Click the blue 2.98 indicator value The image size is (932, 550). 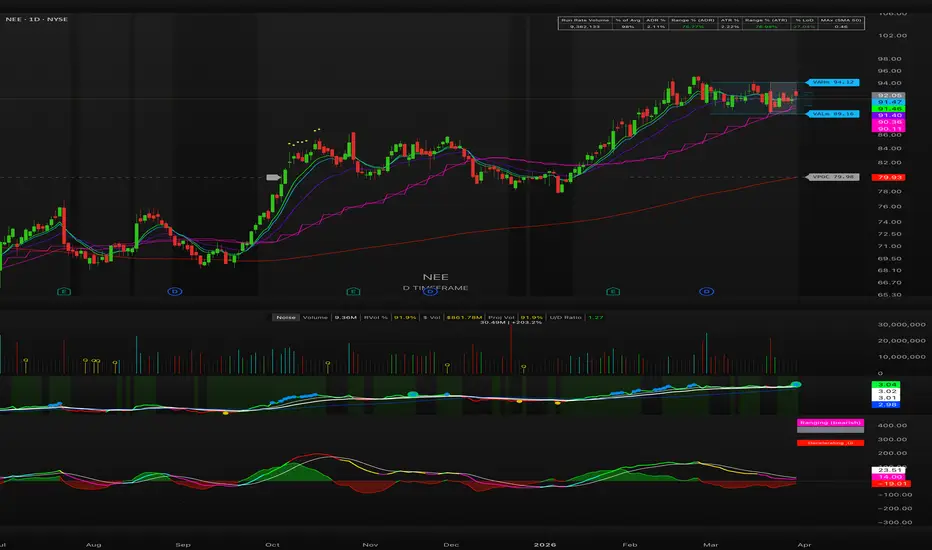tap(887, 405)
